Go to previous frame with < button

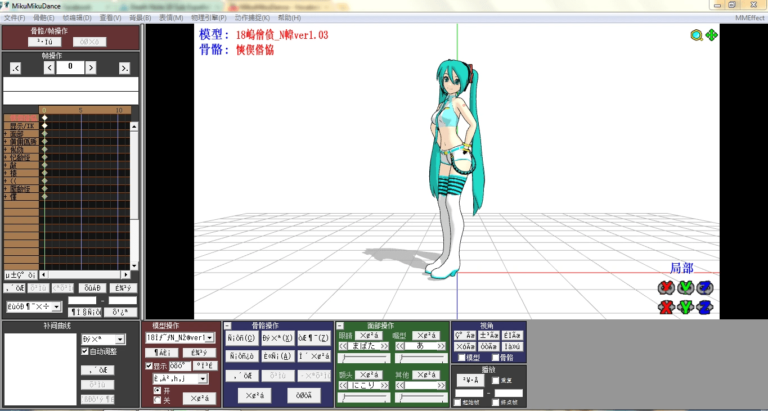tap(49, 68)
